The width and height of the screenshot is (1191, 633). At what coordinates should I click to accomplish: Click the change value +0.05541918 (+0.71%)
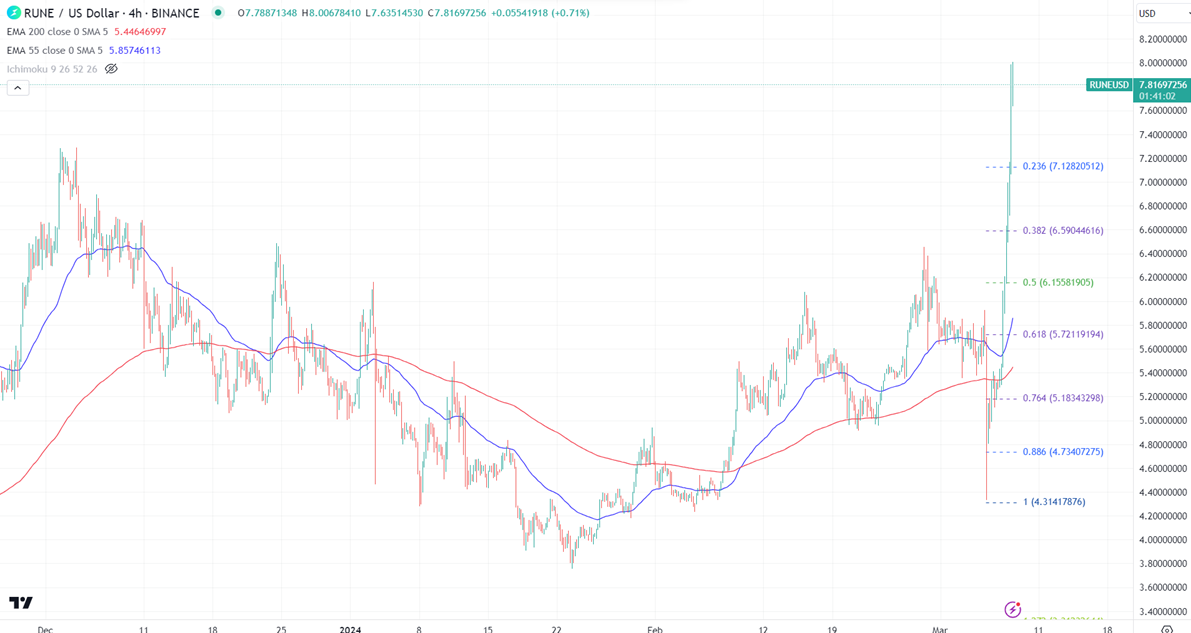(540, 13)
